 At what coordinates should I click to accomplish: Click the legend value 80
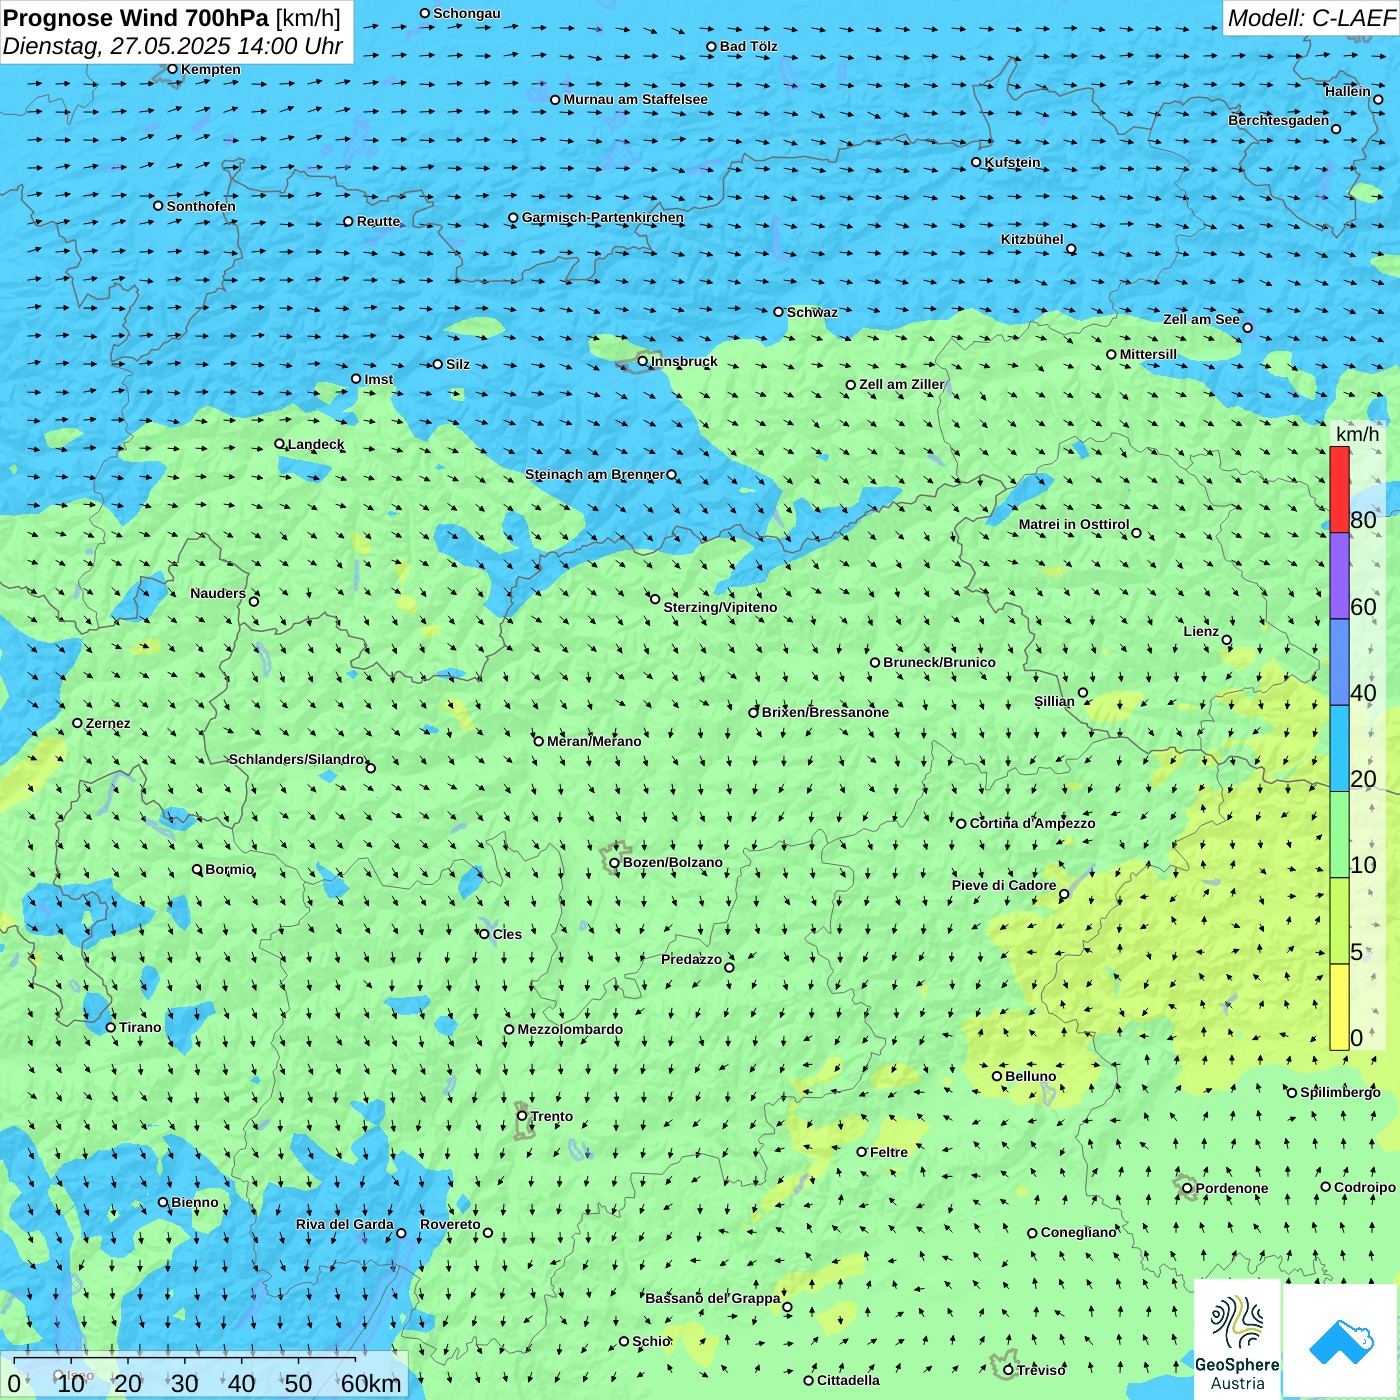tap(1363, 520)
